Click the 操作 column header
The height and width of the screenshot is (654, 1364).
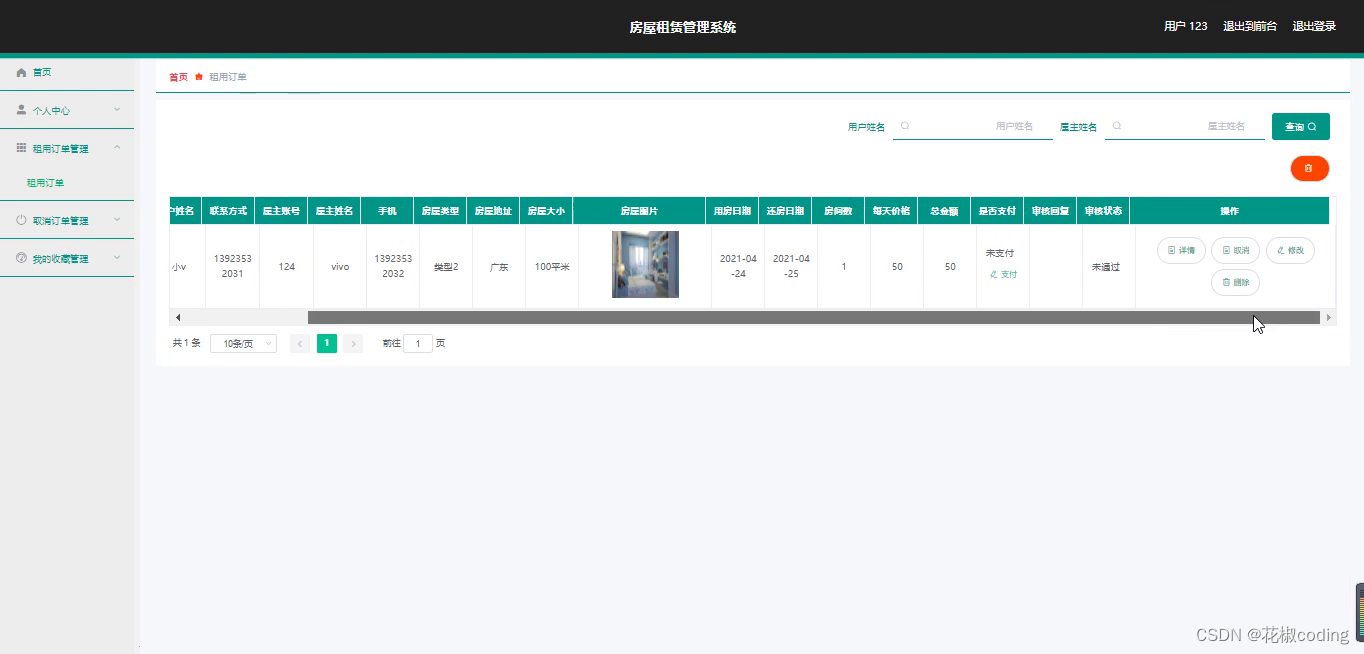pyautogui.click(x=1229, y=211)
